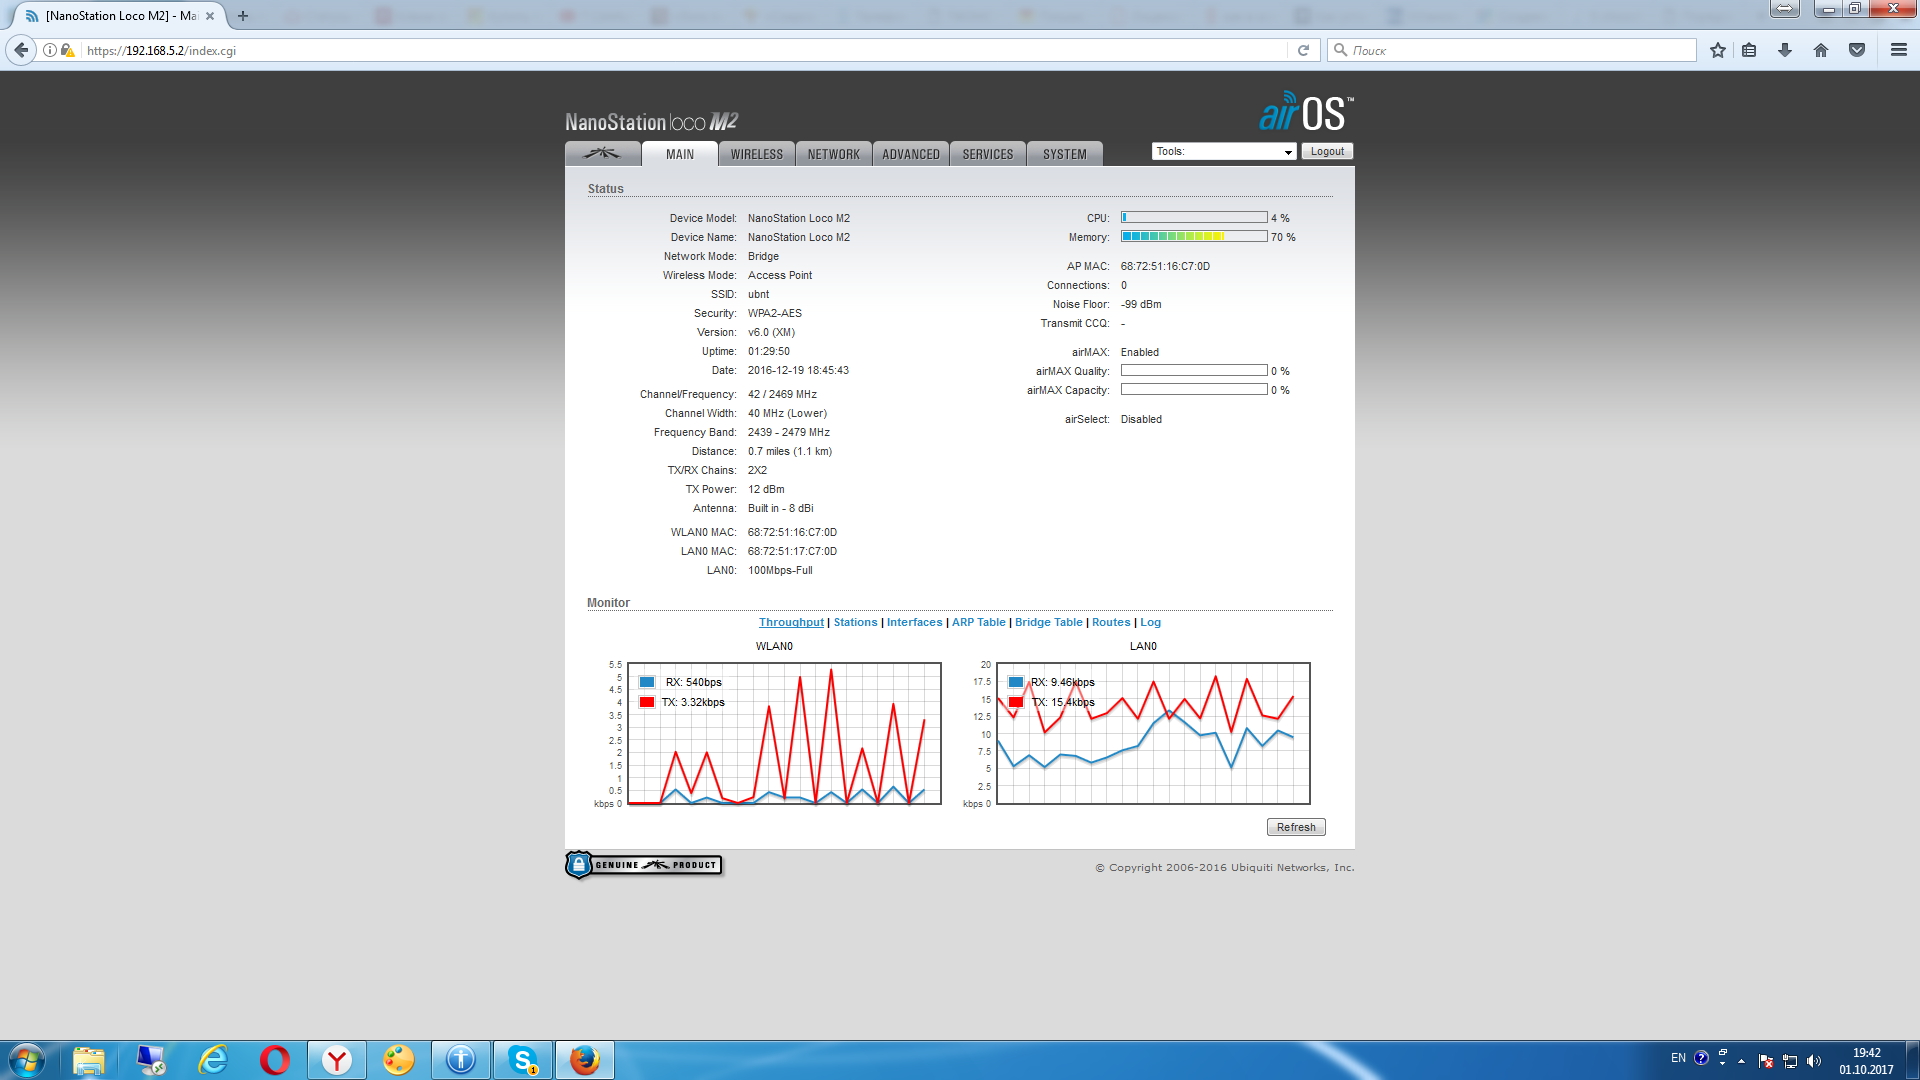The width and height of the screenshot is (1920, 1080).
Task: Open the Pocket icon
Action: pos(1857,50)
